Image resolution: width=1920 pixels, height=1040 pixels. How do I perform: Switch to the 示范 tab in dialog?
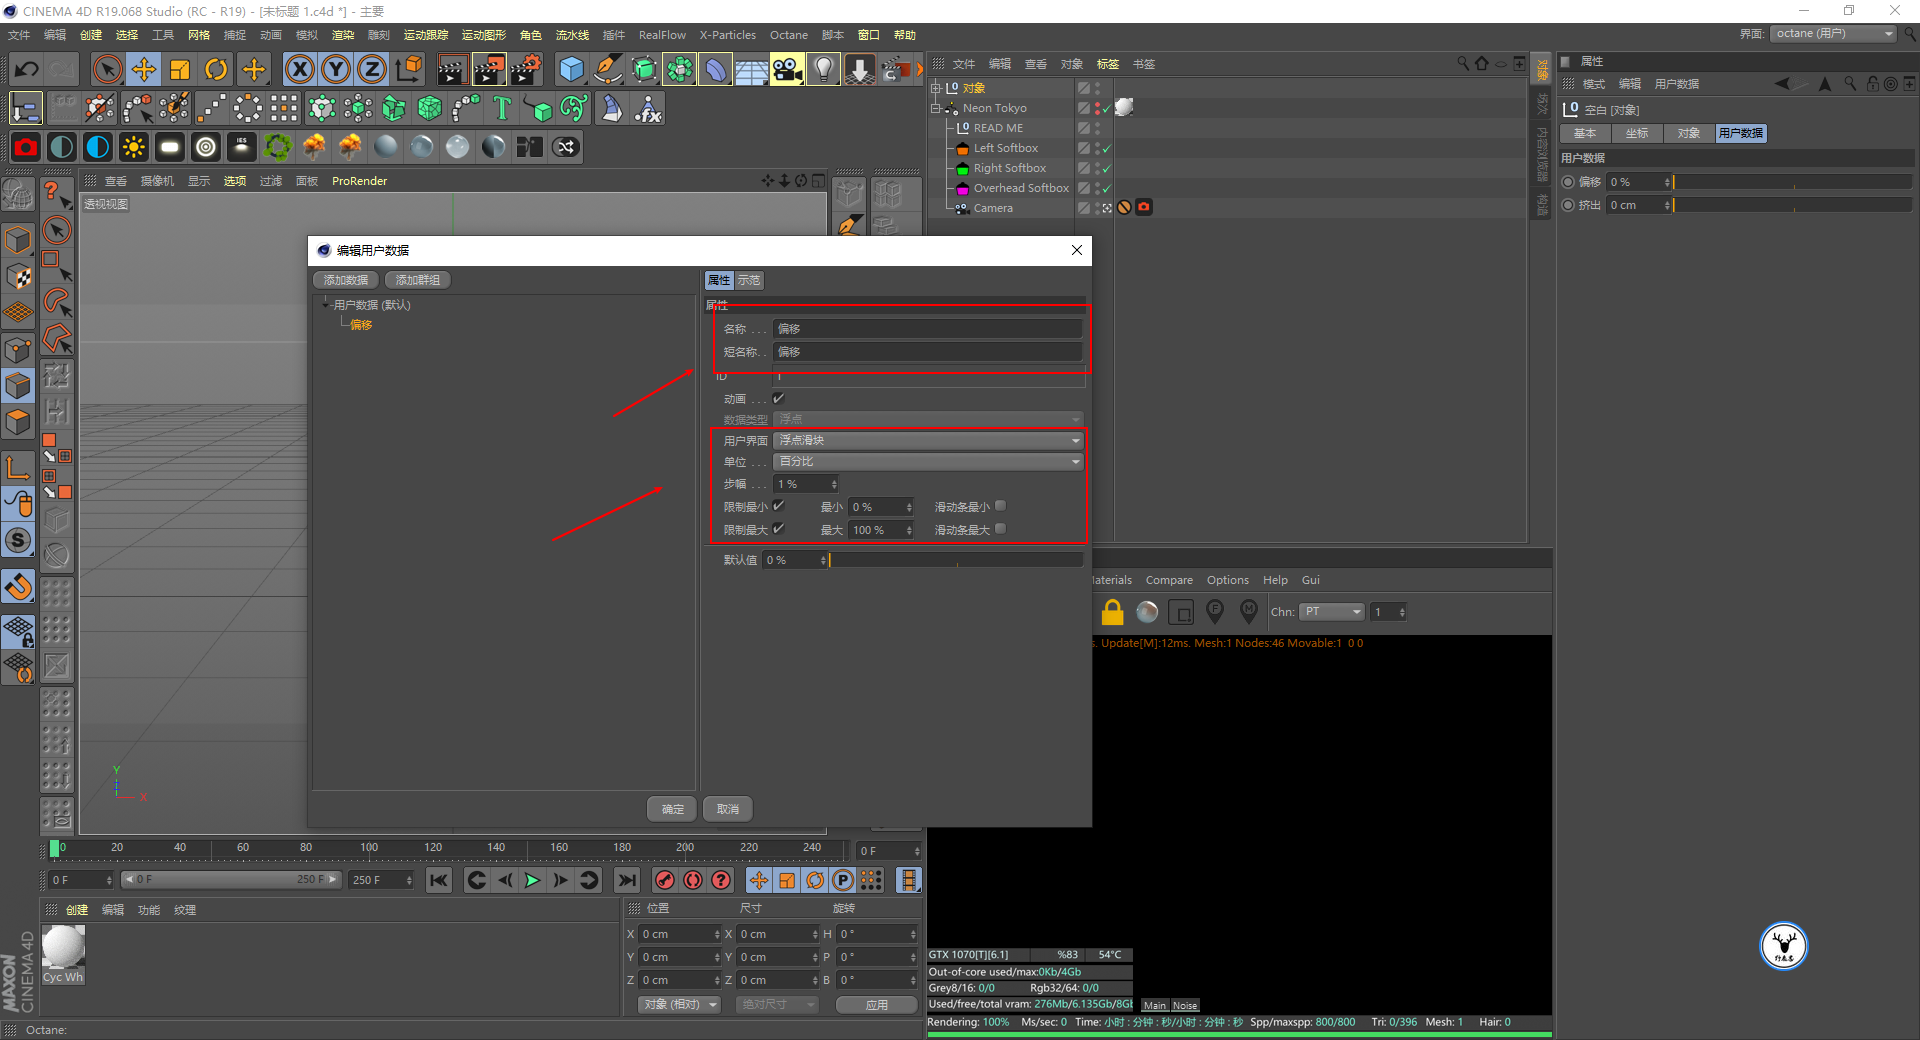[749, 280]
